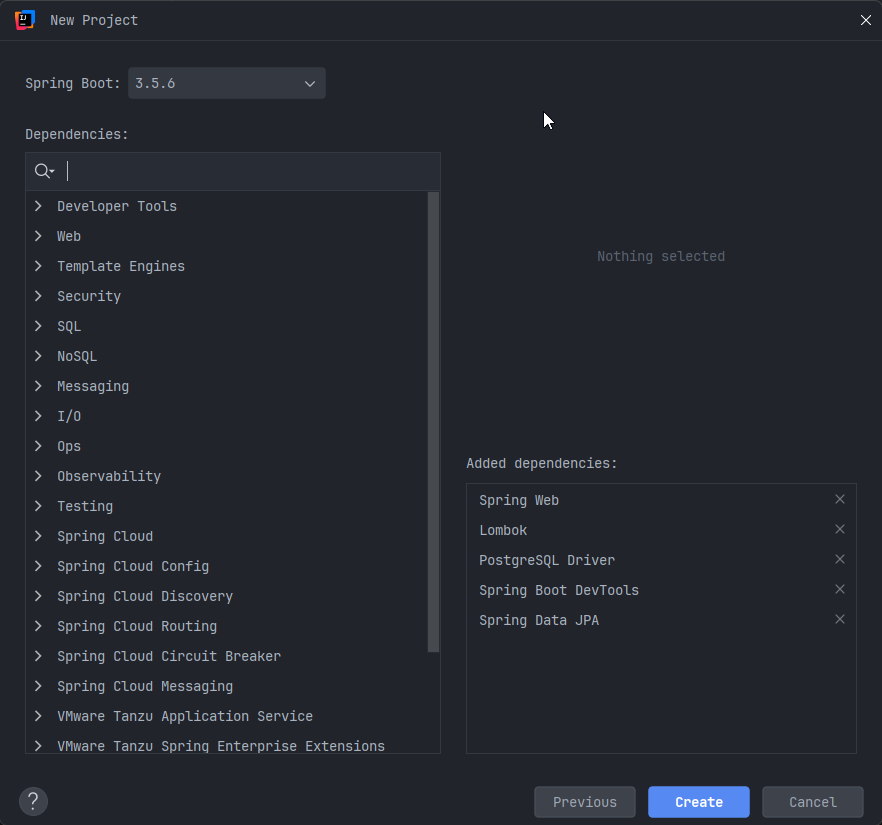Open the Spring Boot version dropdown
The width and height of the screenshot is (882, 825).
[227, 83]
